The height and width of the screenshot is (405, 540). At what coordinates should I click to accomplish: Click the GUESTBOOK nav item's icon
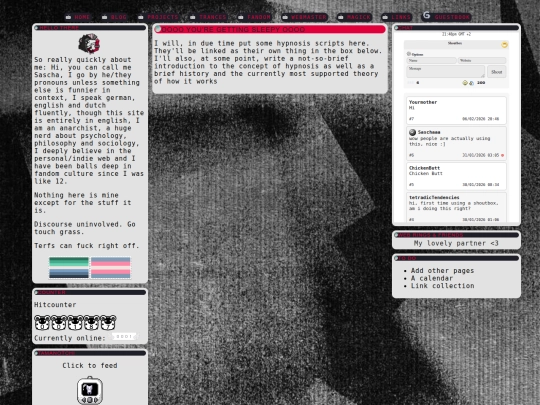(427, 15)
